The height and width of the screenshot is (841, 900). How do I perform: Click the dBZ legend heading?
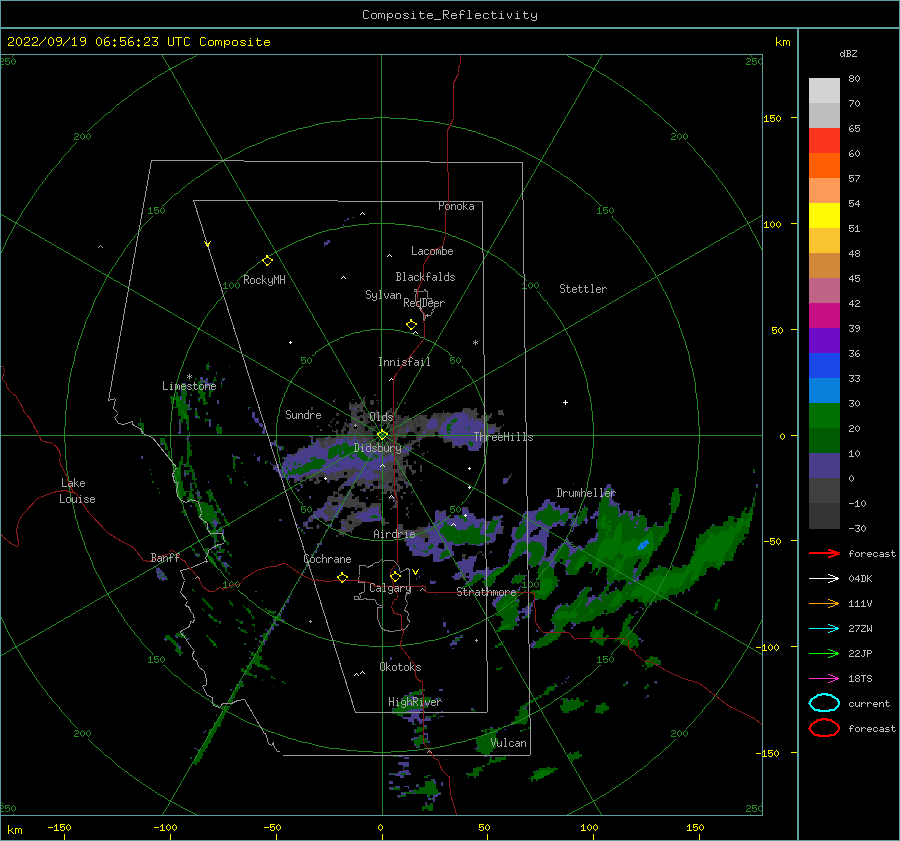coord(848,53)
